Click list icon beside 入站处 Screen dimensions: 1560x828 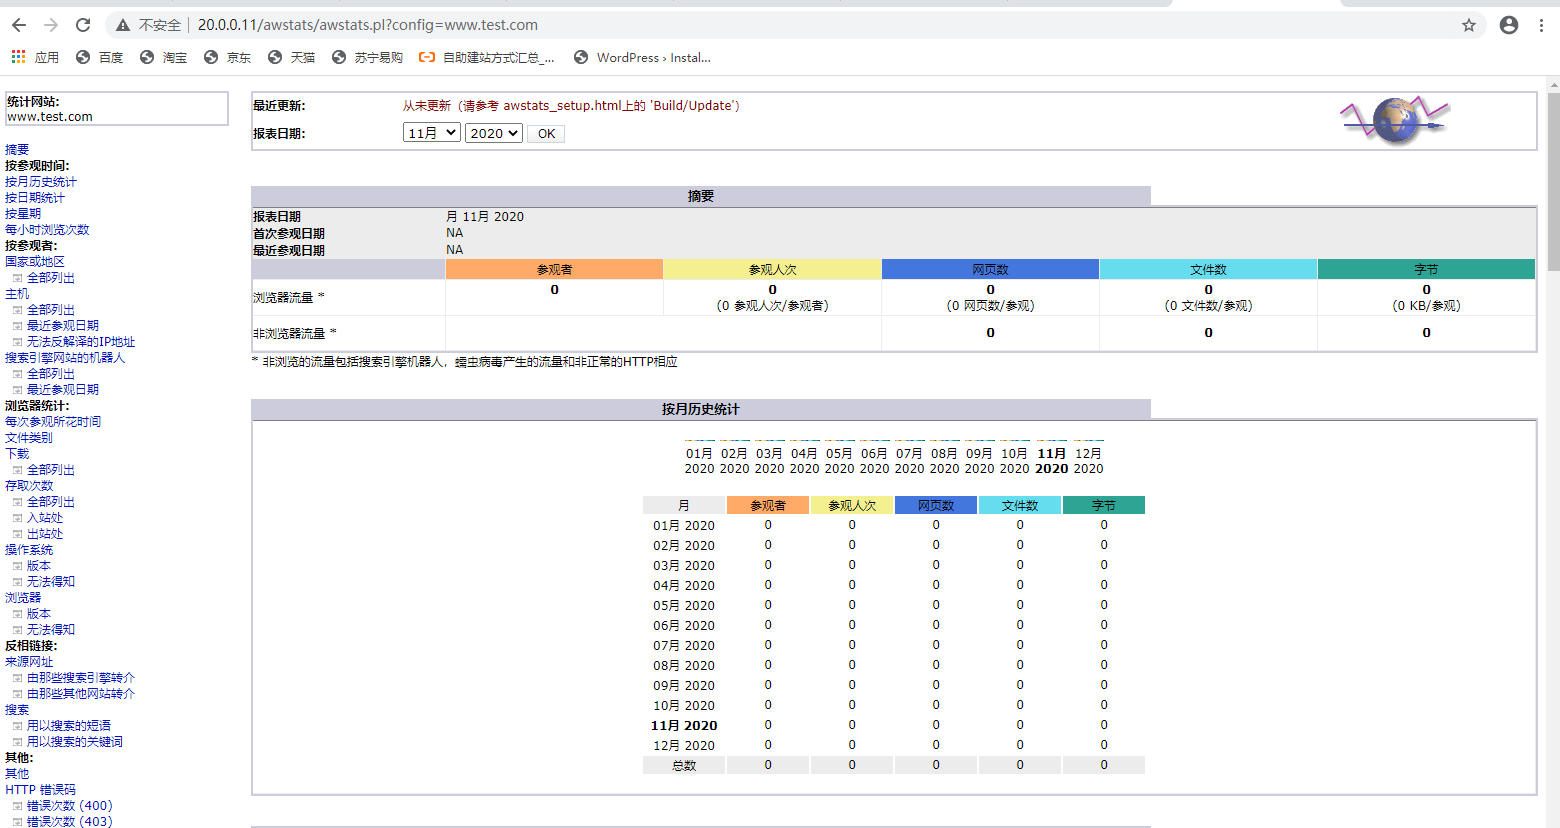coord(17,518)
